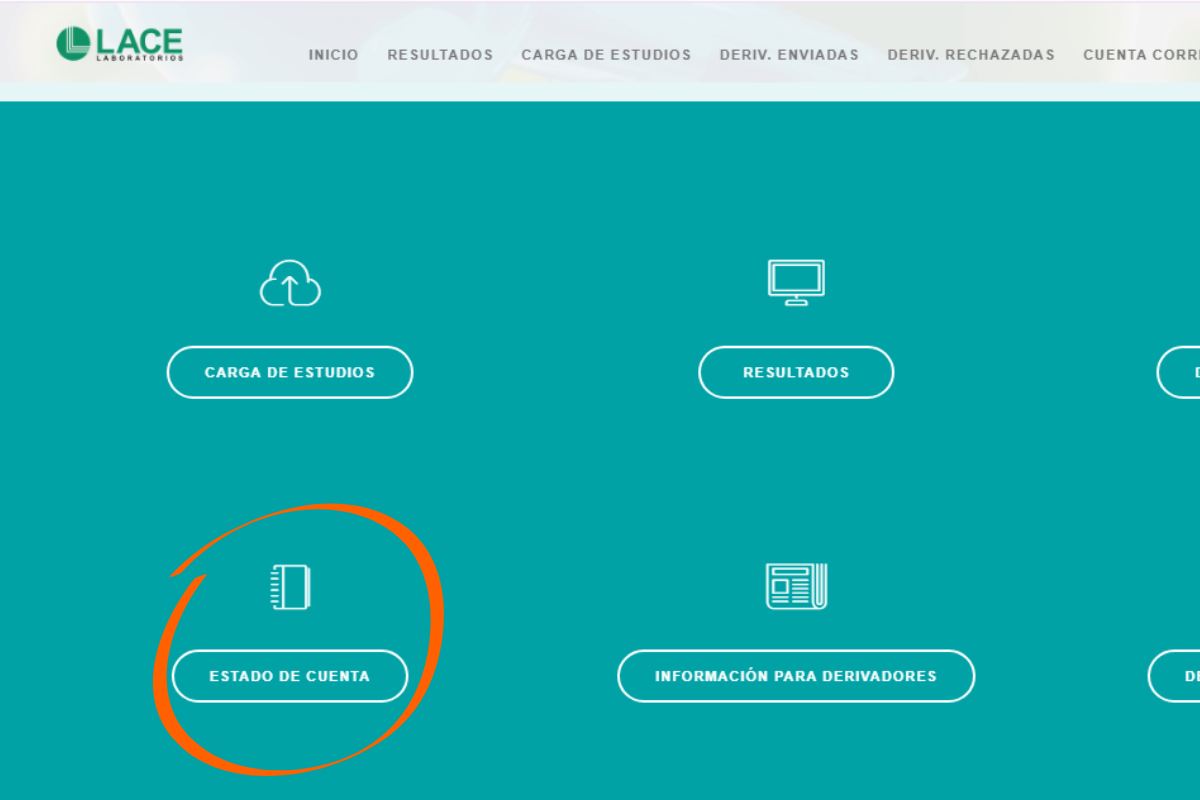Select Deriv. Rechazadas in the navigation bar
The height and width of the screenshot is (800, 1200).
[x=971, y=55]
